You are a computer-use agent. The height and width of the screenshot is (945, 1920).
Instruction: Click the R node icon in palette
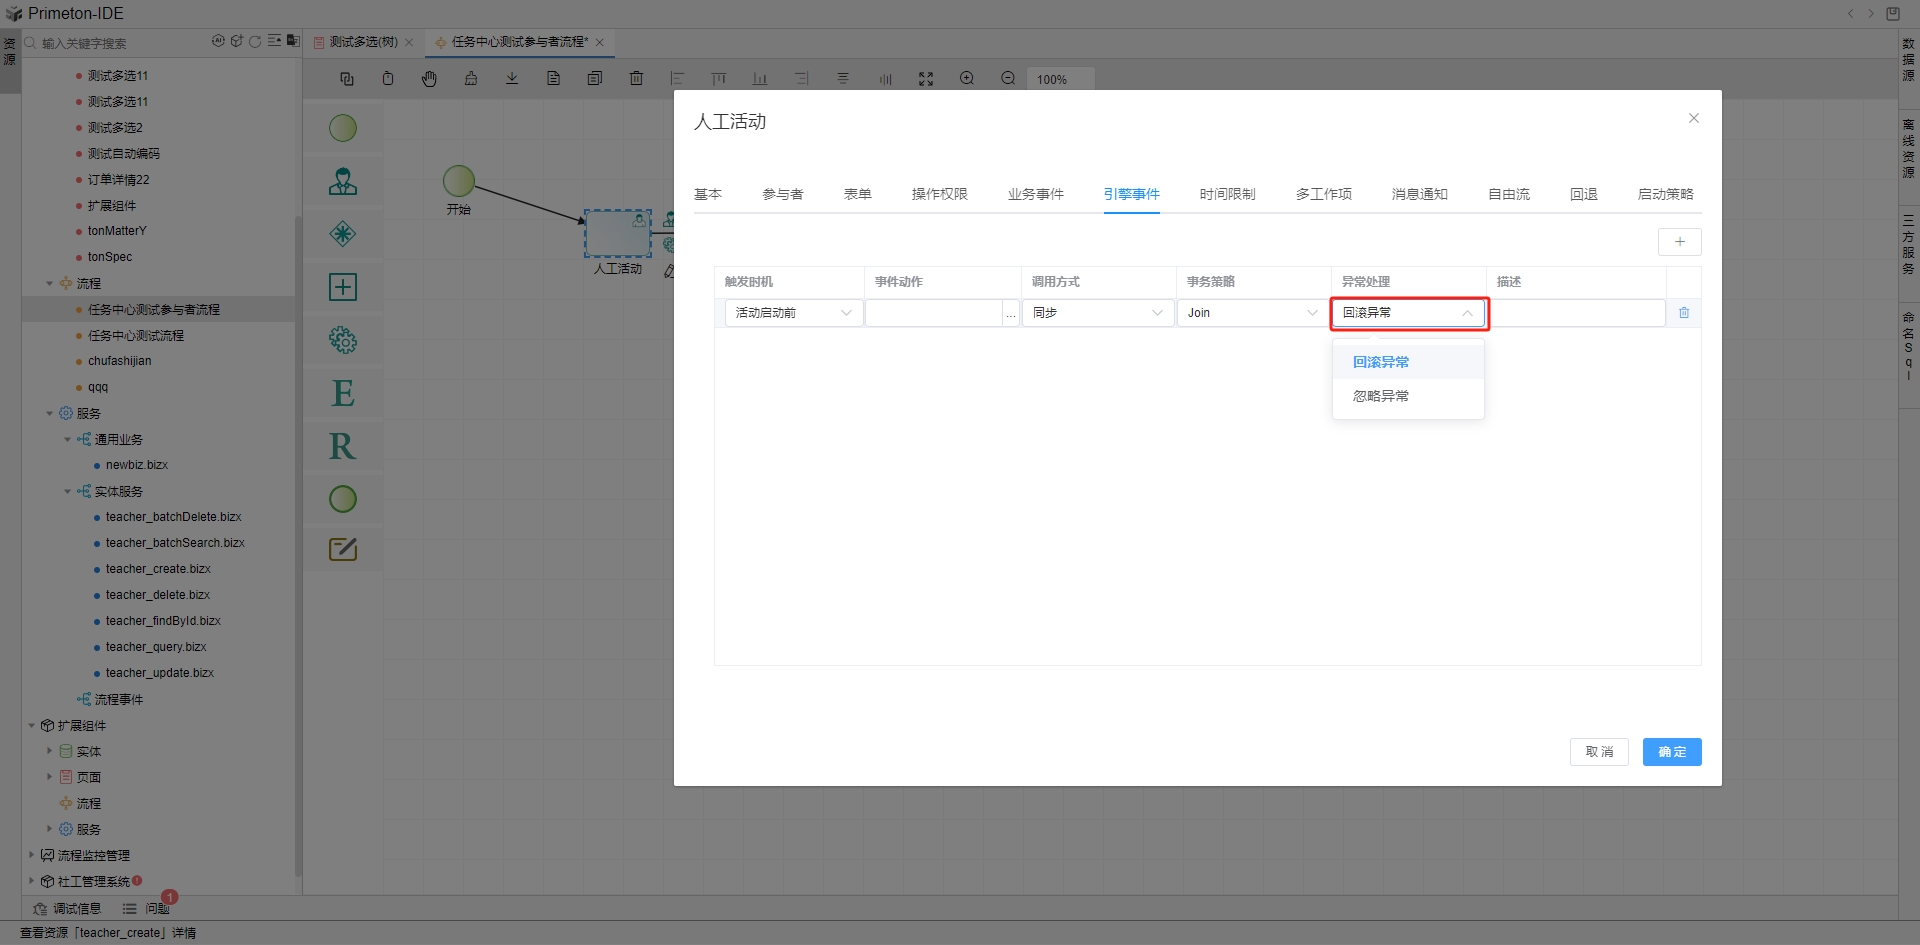[343, 446]
